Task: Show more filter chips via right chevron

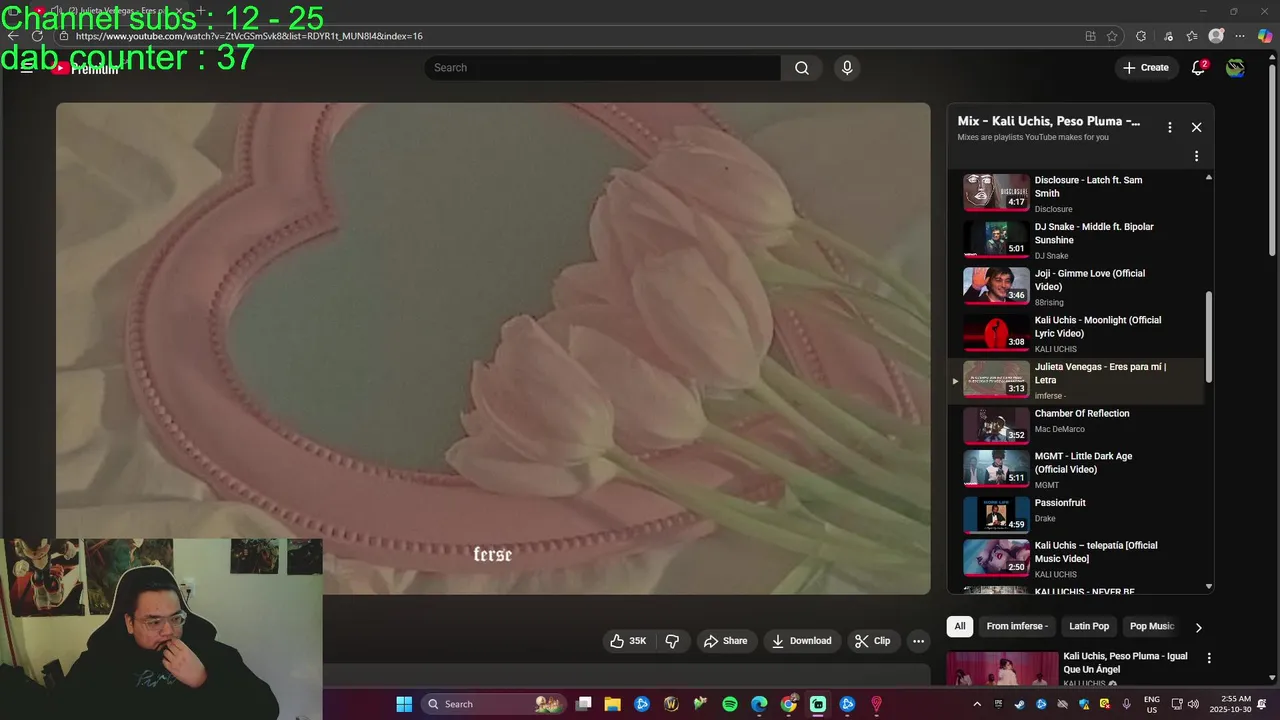Action: point(1198,627)
